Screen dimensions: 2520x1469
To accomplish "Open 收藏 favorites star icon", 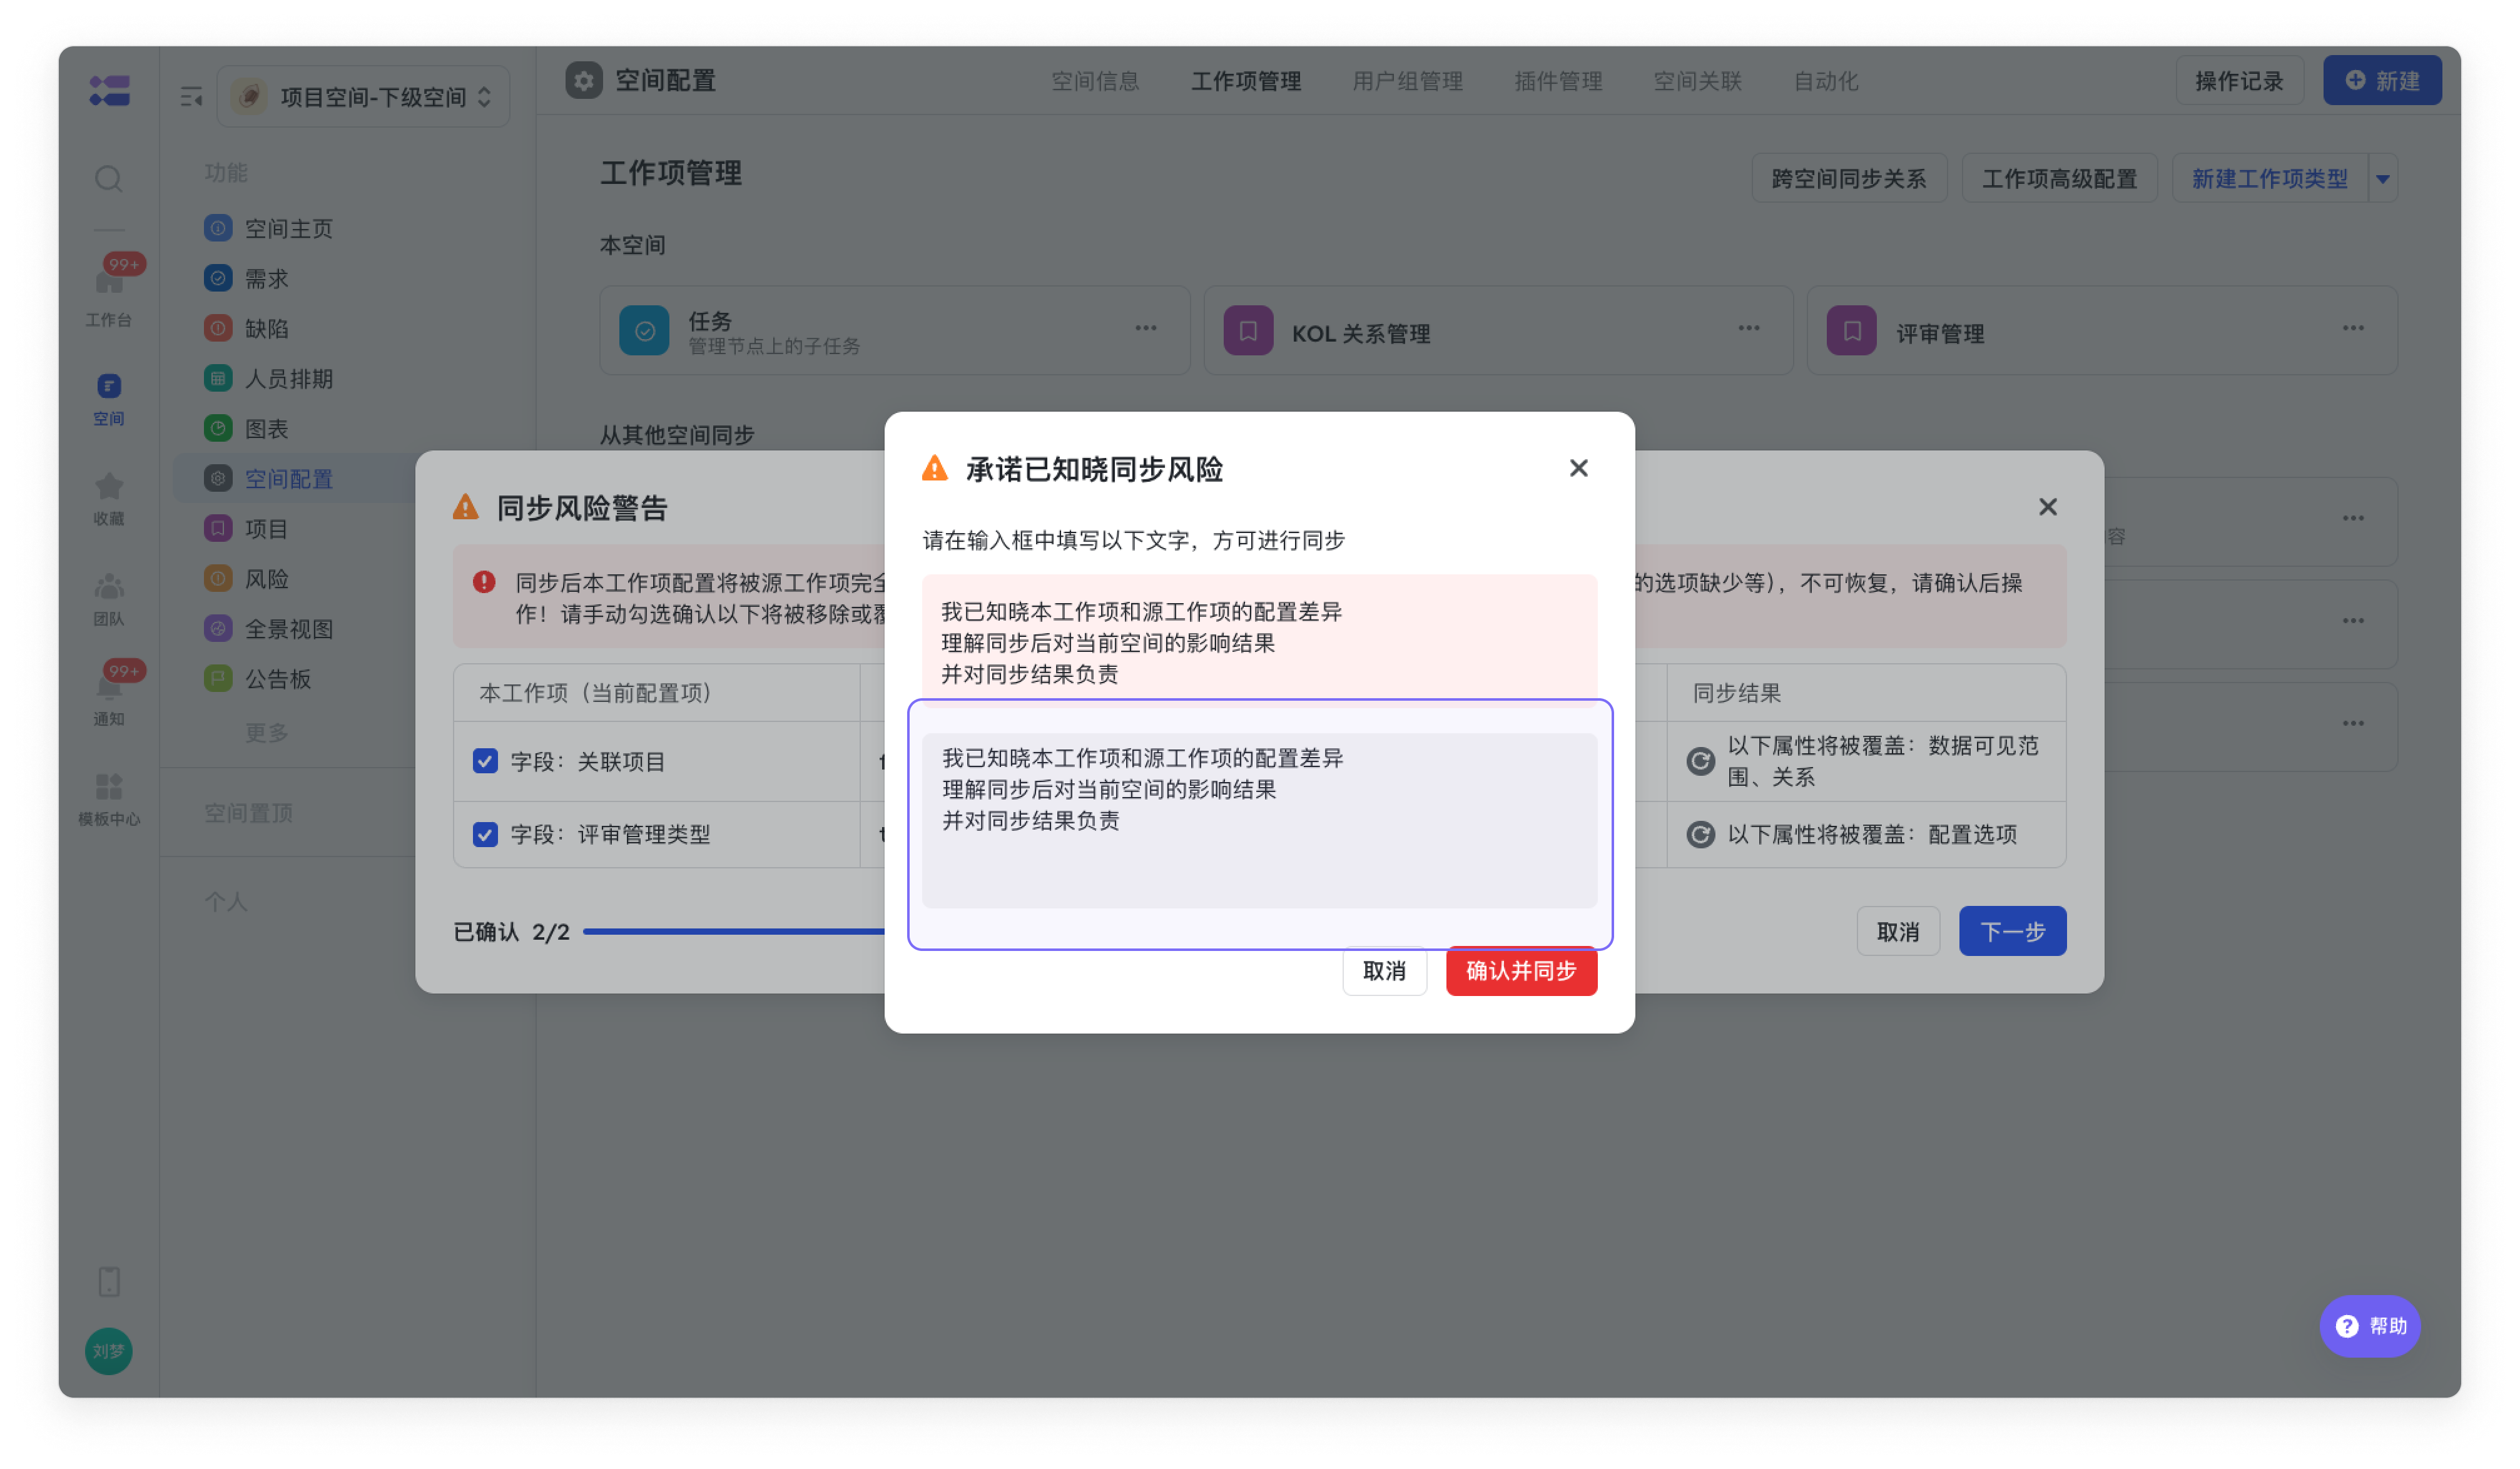I will coord(109,499).
